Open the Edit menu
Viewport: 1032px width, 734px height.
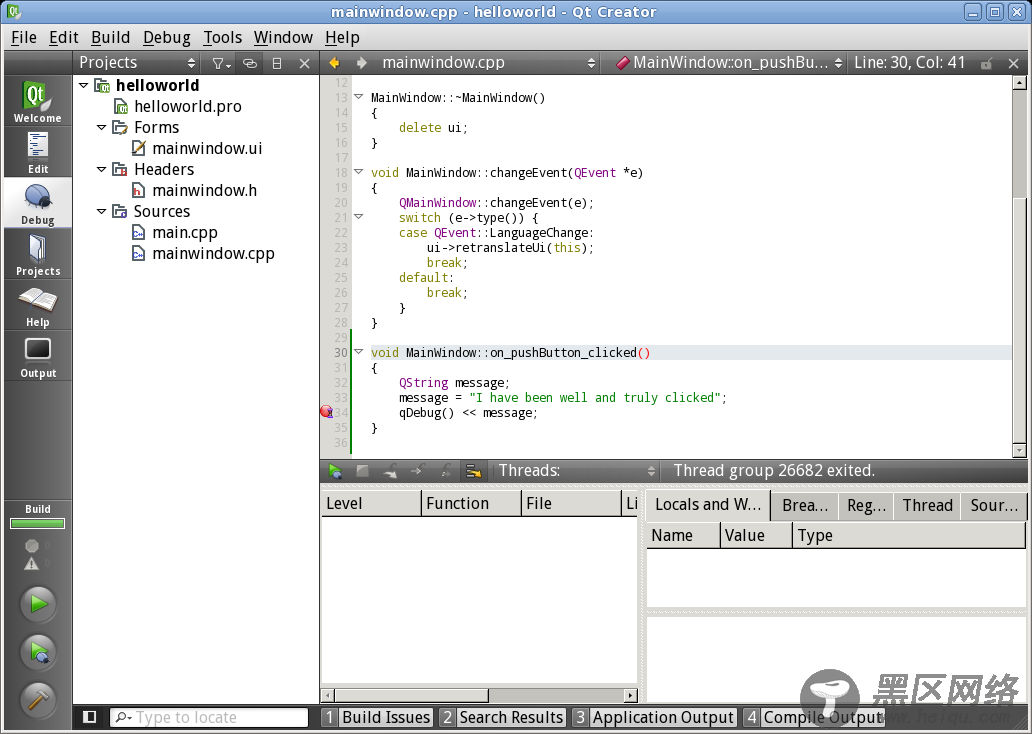pos(64,38)
